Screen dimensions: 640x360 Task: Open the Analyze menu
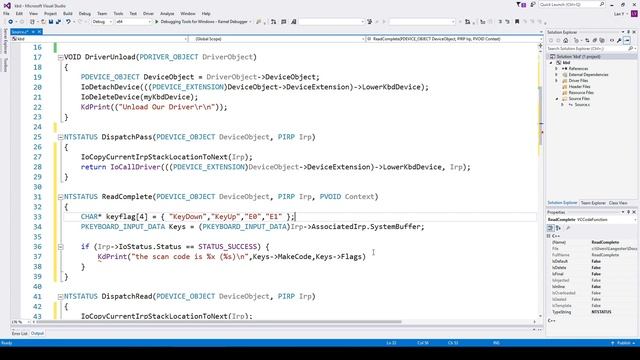[167, 13]
